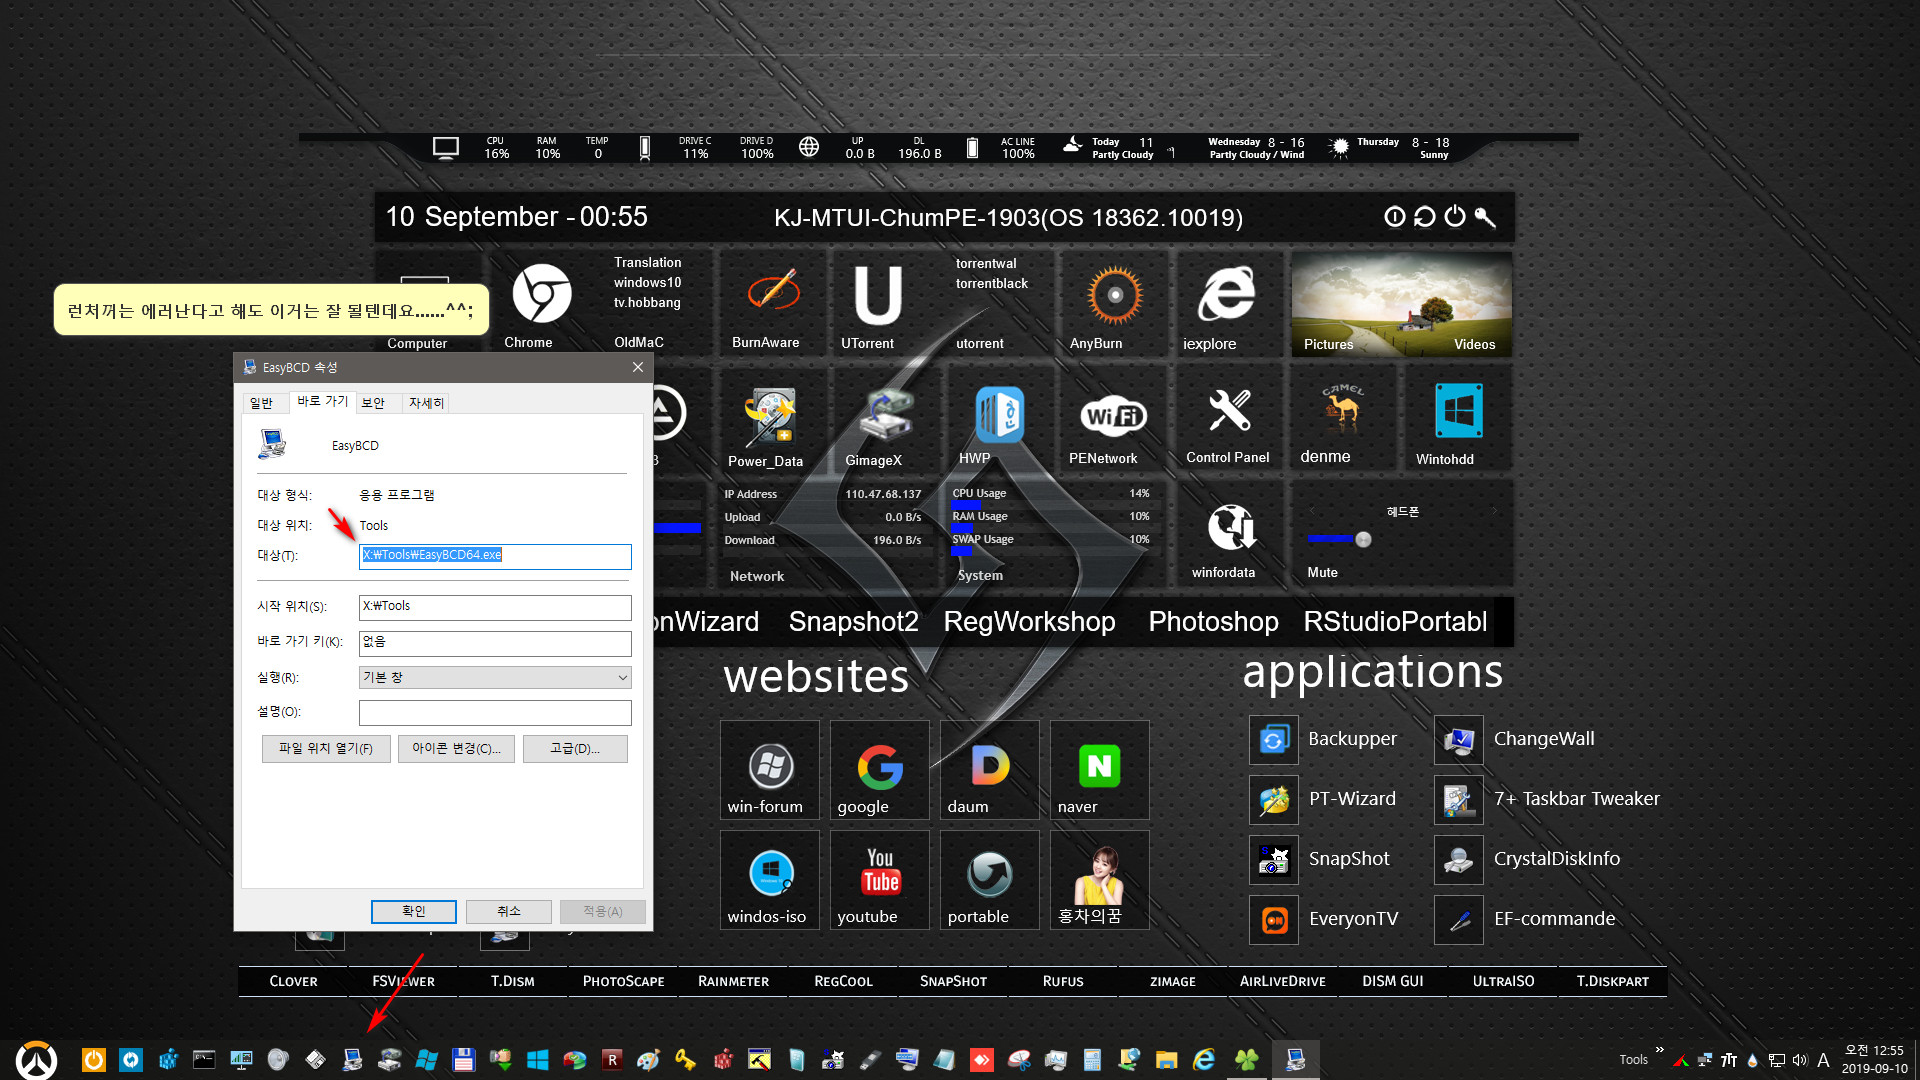Open the wrench settings icon in header

point(1485,217)
